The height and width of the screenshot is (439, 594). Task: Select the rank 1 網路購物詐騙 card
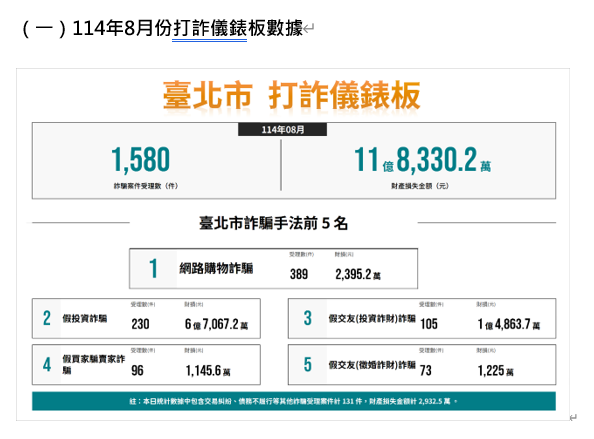click(274, 269)
